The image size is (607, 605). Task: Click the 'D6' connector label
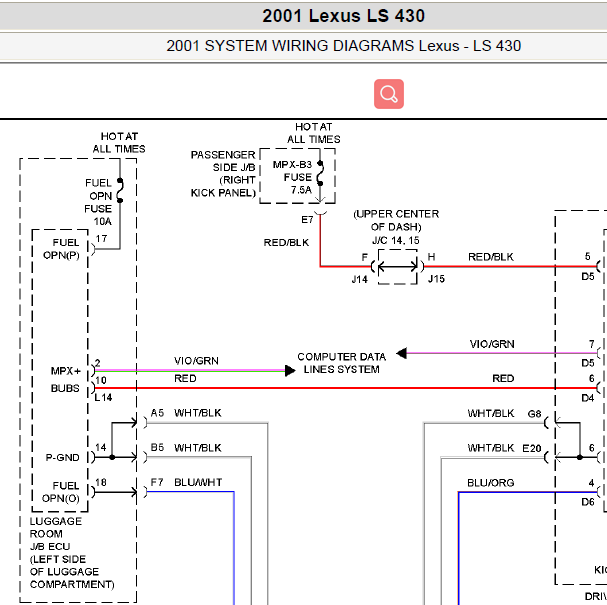click(x=588, y=502)
